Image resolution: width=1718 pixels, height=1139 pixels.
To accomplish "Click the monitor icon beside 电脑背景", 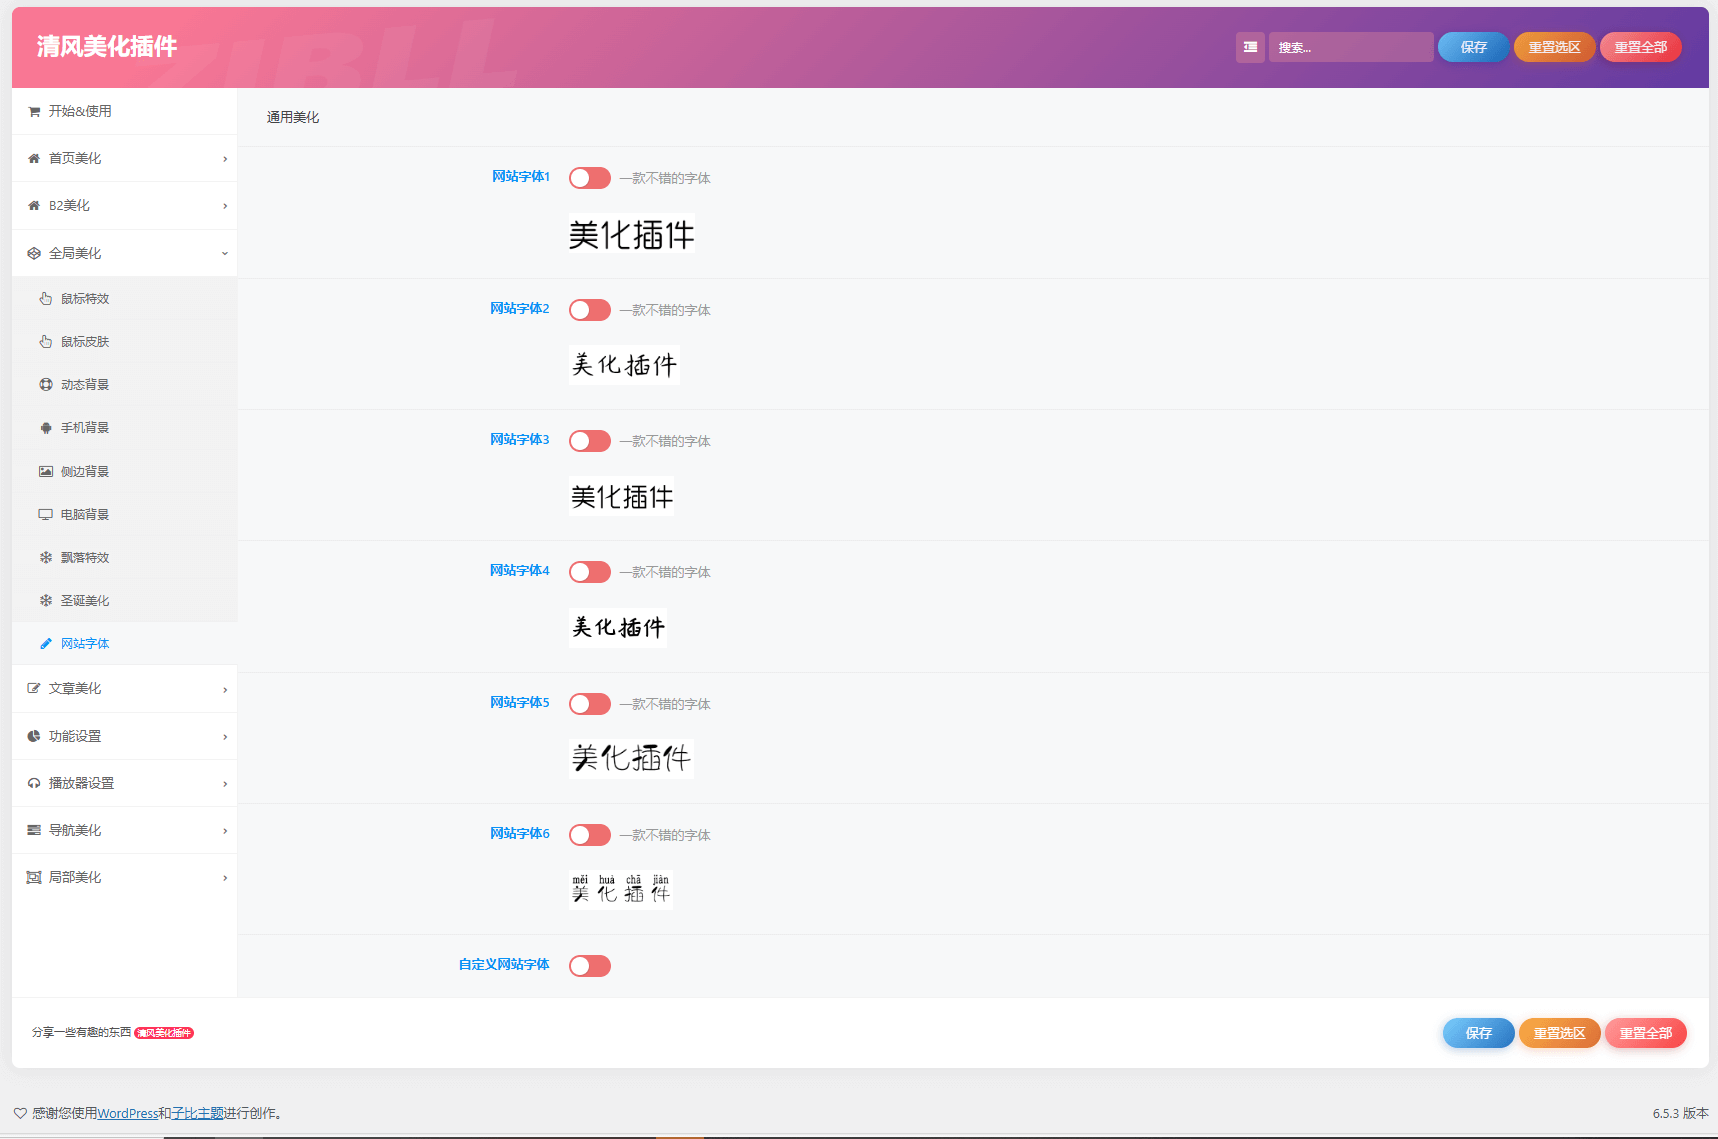I will click(46, 515).
